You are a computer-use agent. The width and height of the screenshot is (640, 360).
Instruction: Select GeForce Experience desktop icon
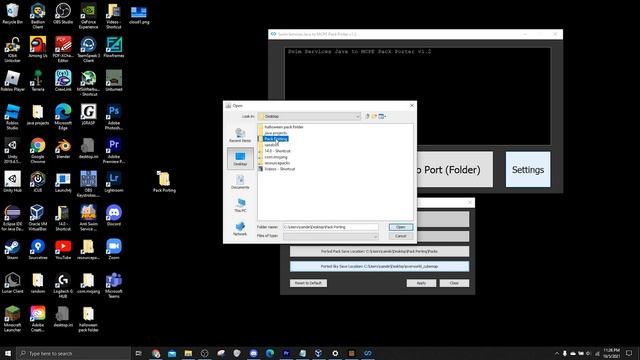tap(88, 16)
